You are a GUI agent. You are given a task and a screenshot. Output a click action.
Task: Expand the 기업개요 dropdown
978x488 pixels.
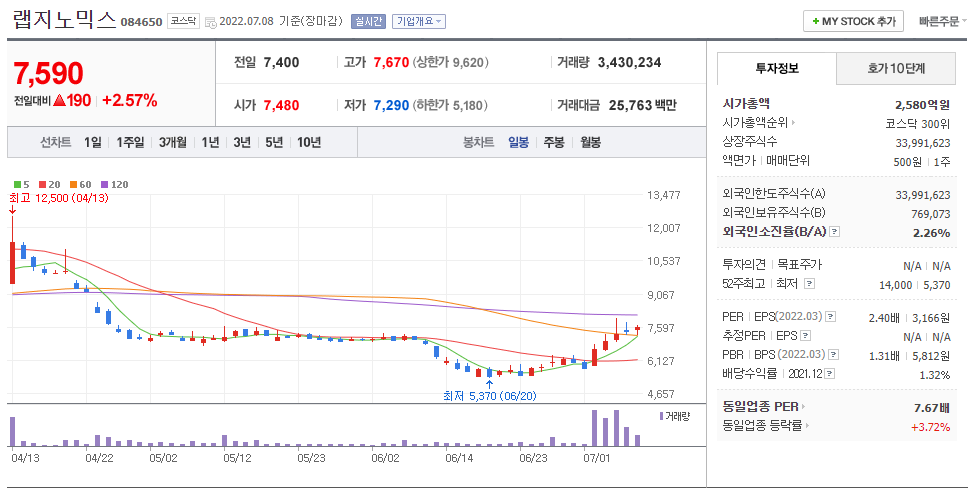coord(419,22)
